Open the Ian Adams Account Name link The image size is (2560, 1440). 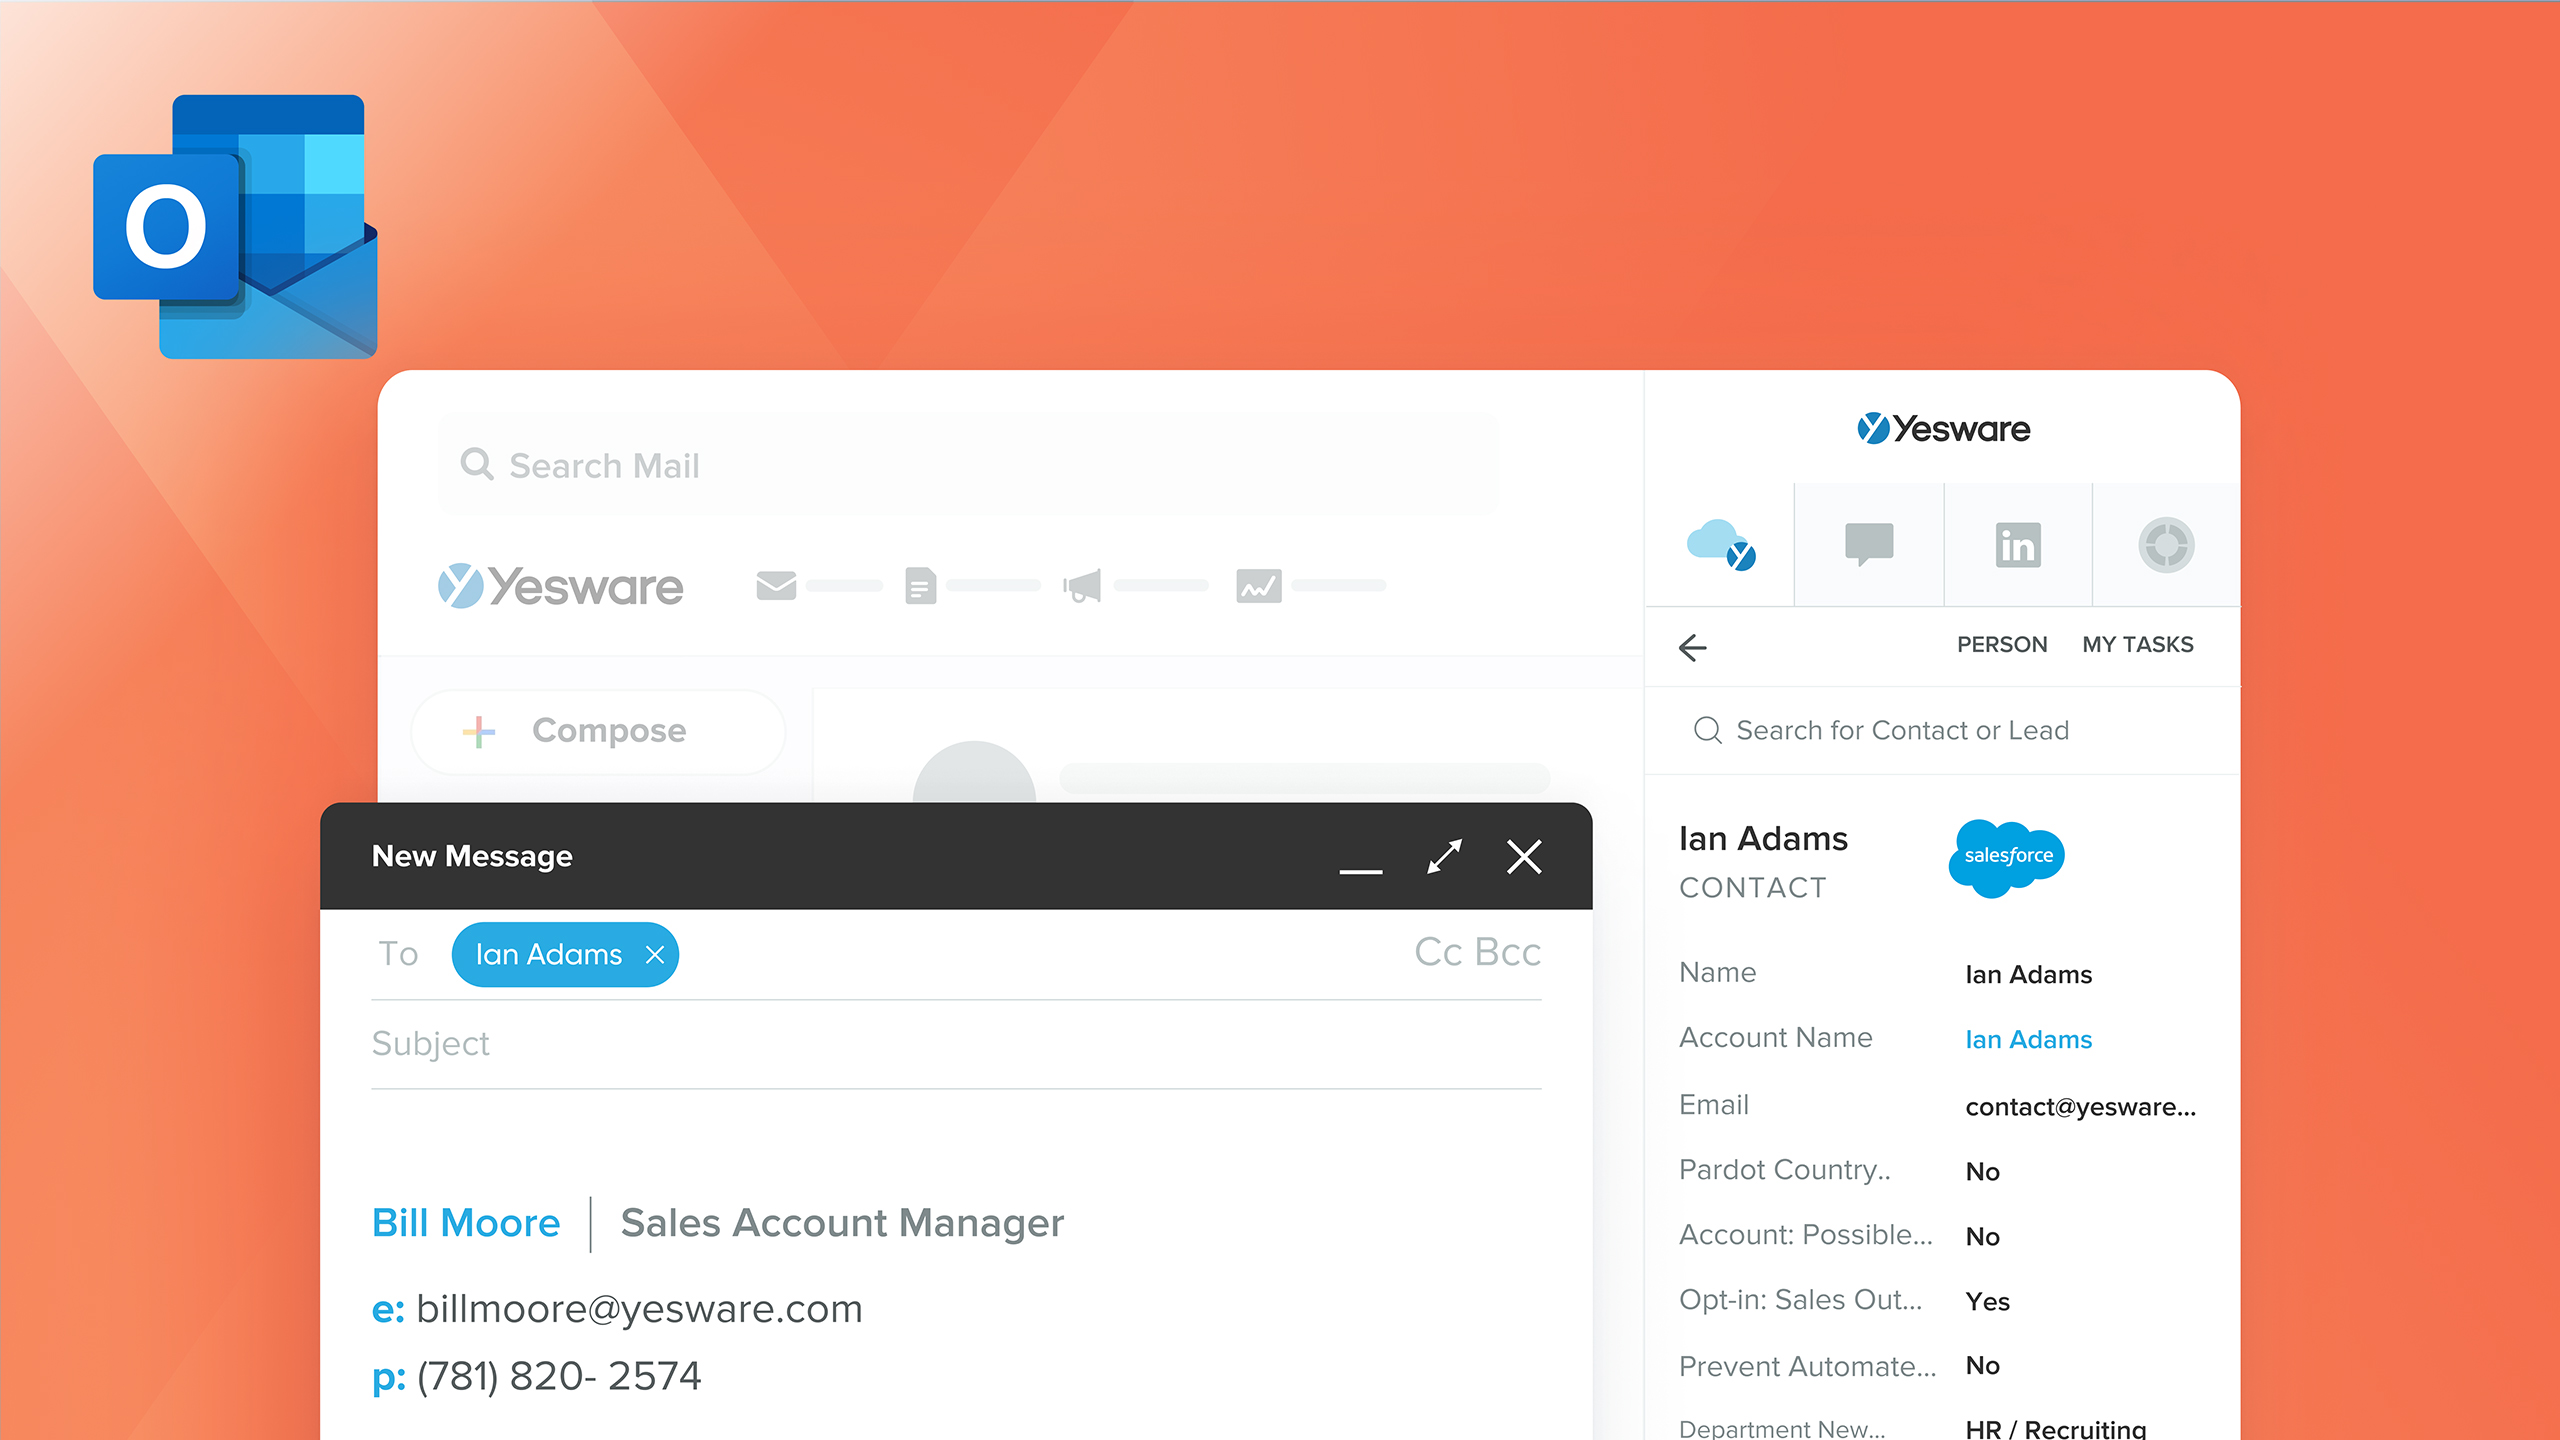(2028, 1040)
